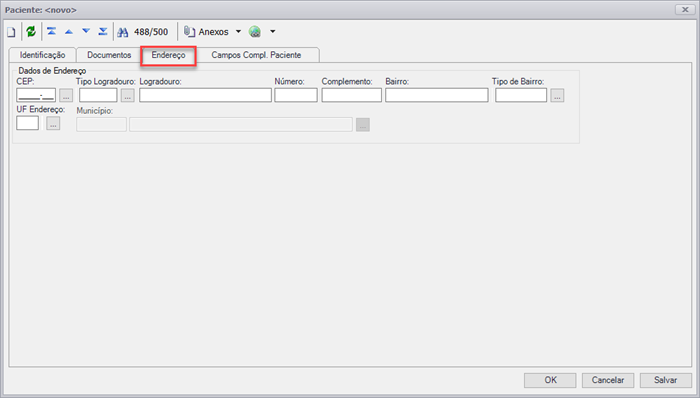Focus the Bairro input field
The width and height of the screenshot is (700, 398).
tap(437, 95)
